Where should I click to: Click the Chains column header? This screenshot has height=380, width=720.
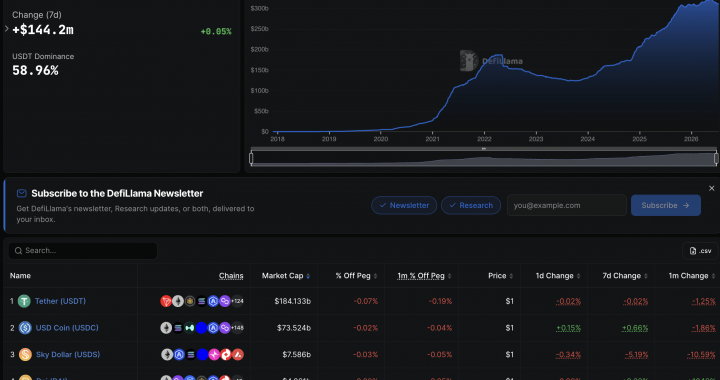(231, 276)
